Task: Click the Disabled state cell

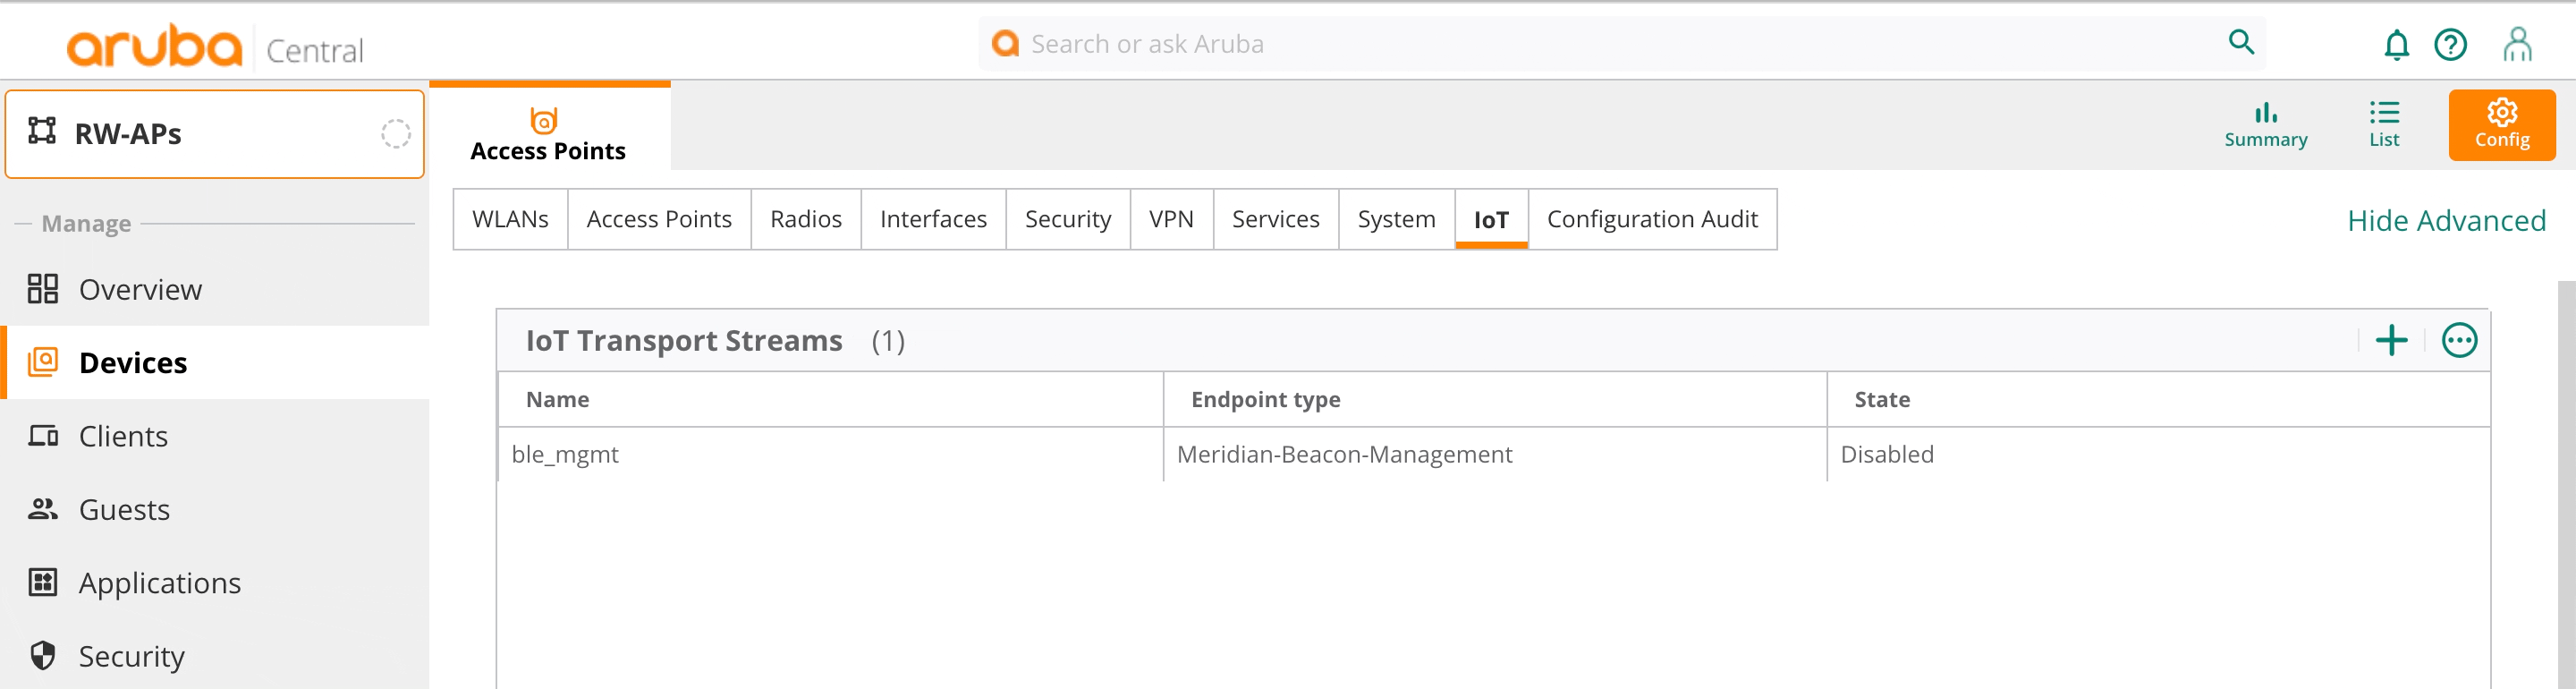Action: (x=2158, y=454)
